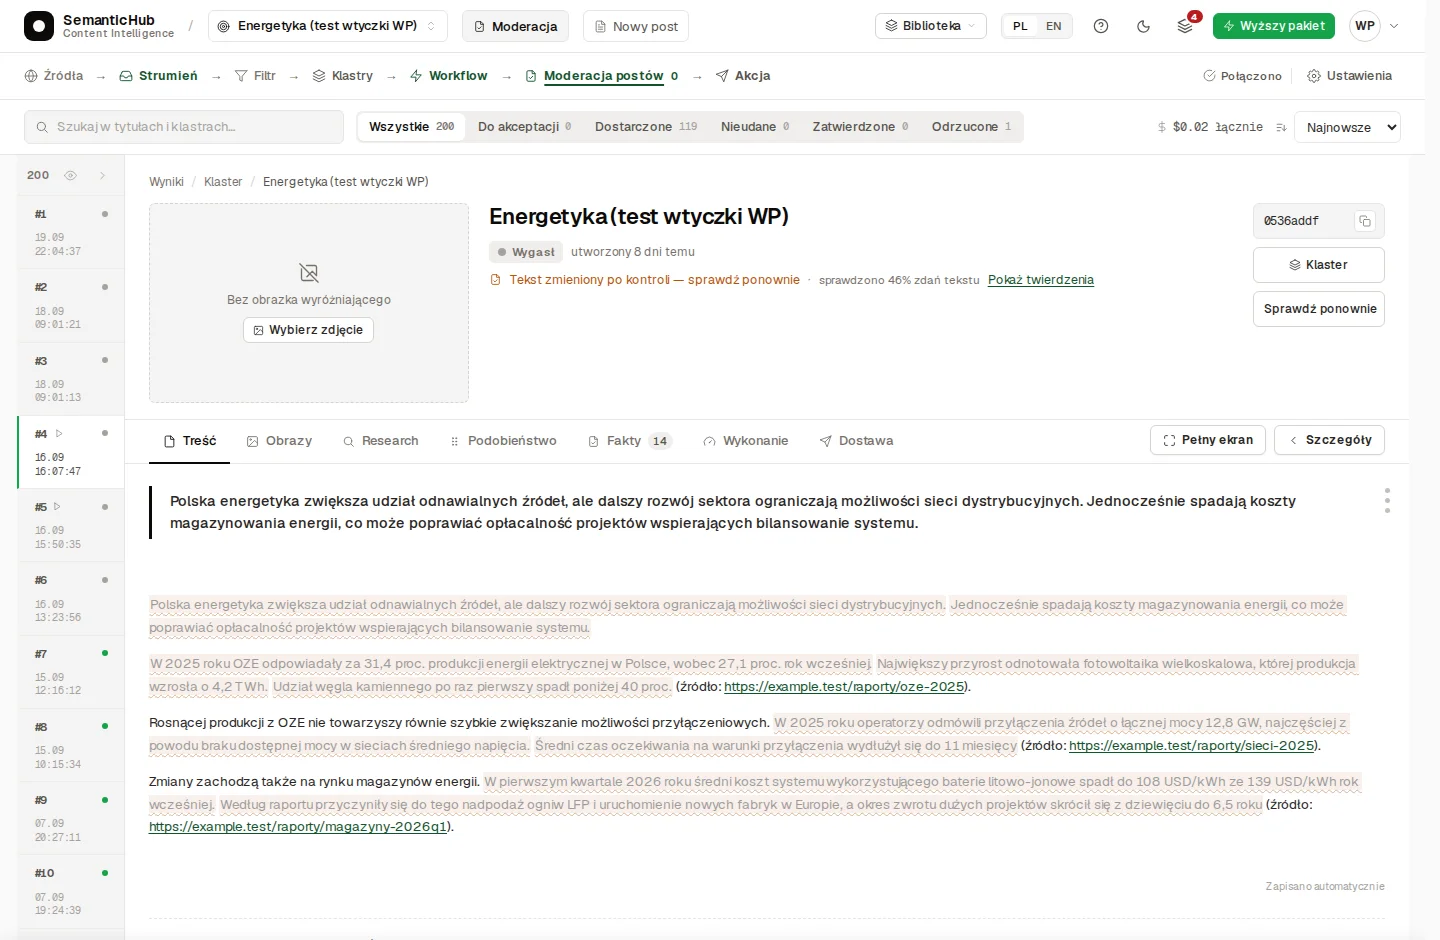Filter by Do akceptacji
Screen dimensions: 1440x940
click(x=524, y=127)
